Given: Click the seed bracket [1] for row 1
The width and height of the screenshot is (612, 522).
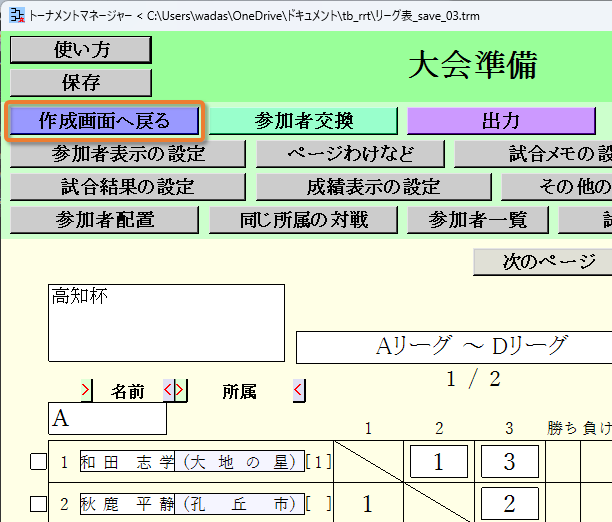Looking at the screenshot, I should point(318,462).
